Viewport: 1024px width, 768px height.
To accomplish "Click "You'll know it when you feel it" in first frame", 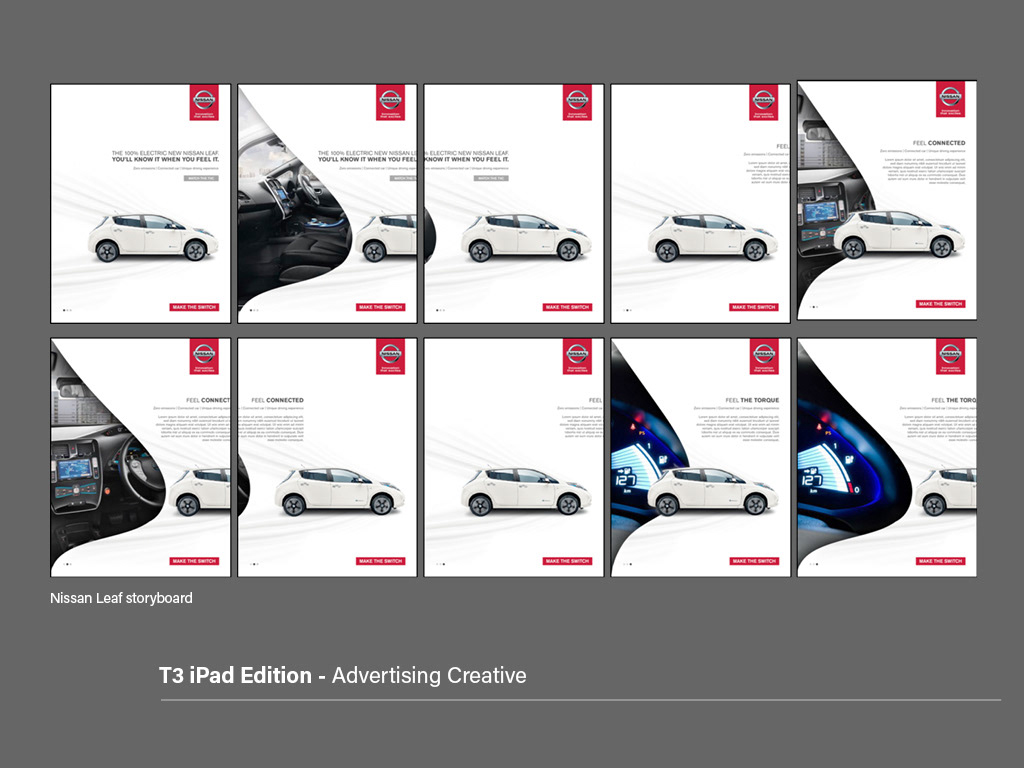I will click(x=165, y=159).
